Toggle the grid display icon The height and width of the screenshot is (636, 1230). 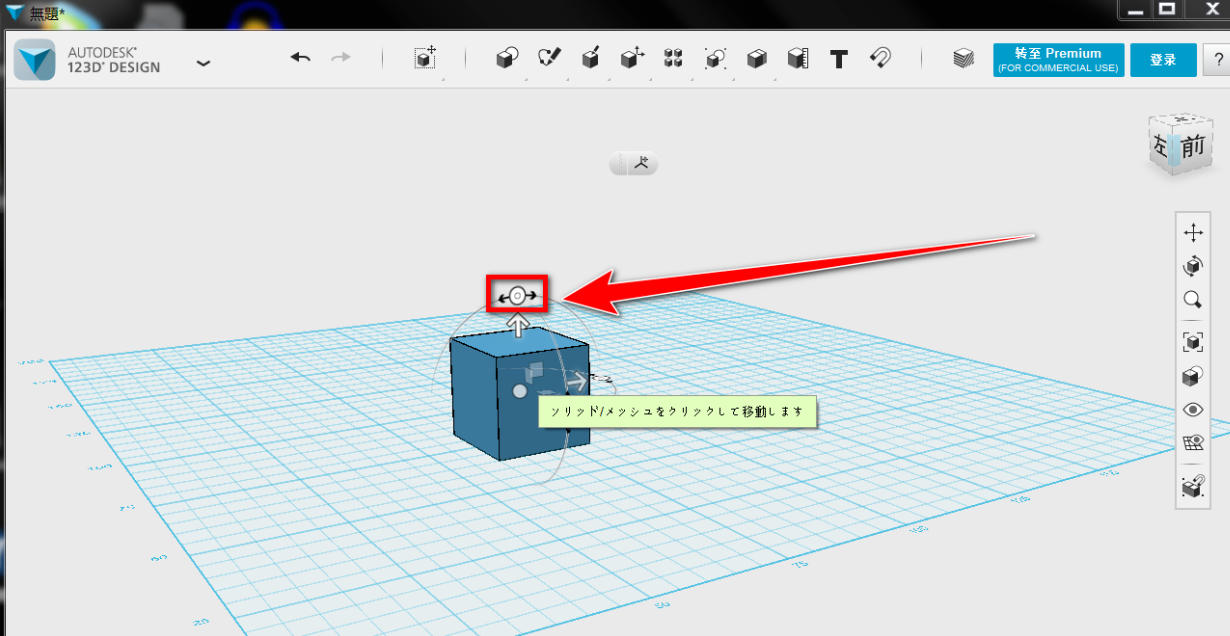pos(1192,442)
